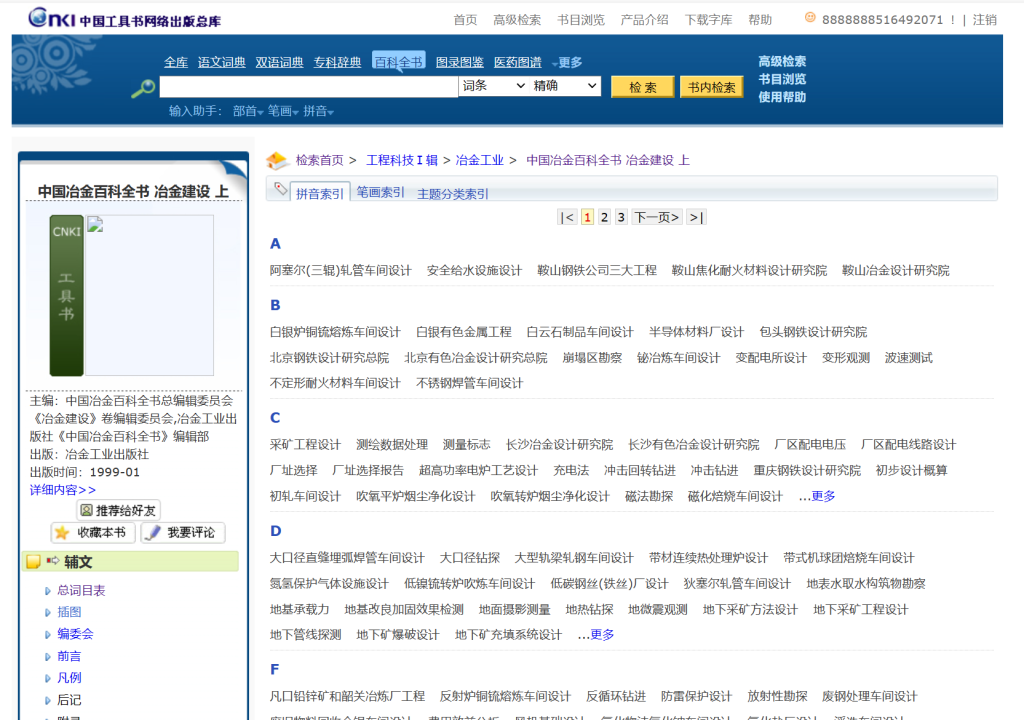Click the yellow note icon beside 辅文
1024x720 pixels.
tap(34, 562)
